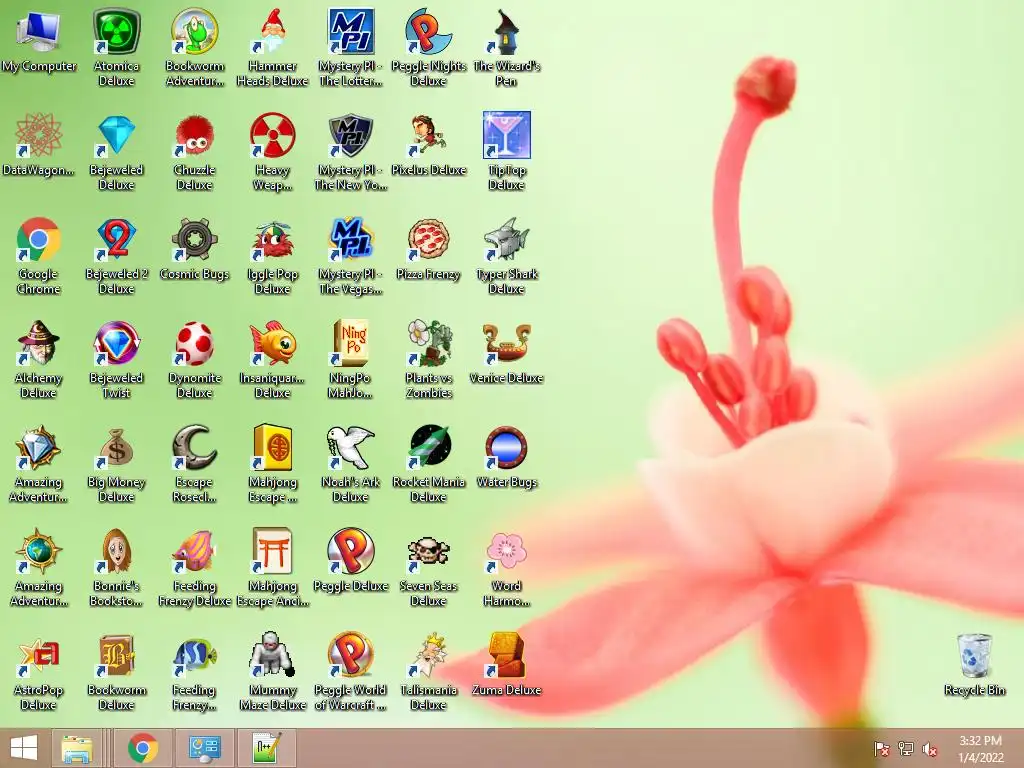The image size is (1024, 768).
Task: Open Pixelus Deluxe icon
Action: 428,135
